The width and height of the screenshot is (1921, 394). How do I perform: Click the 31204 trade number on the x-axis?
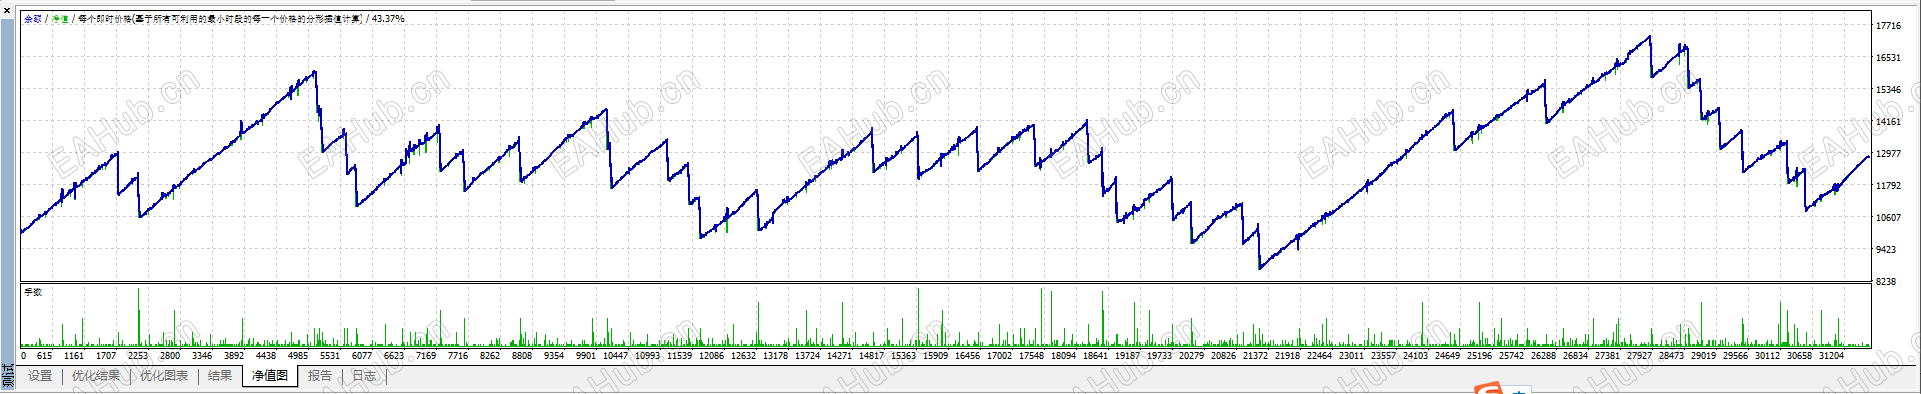(x=1832, y=356)
